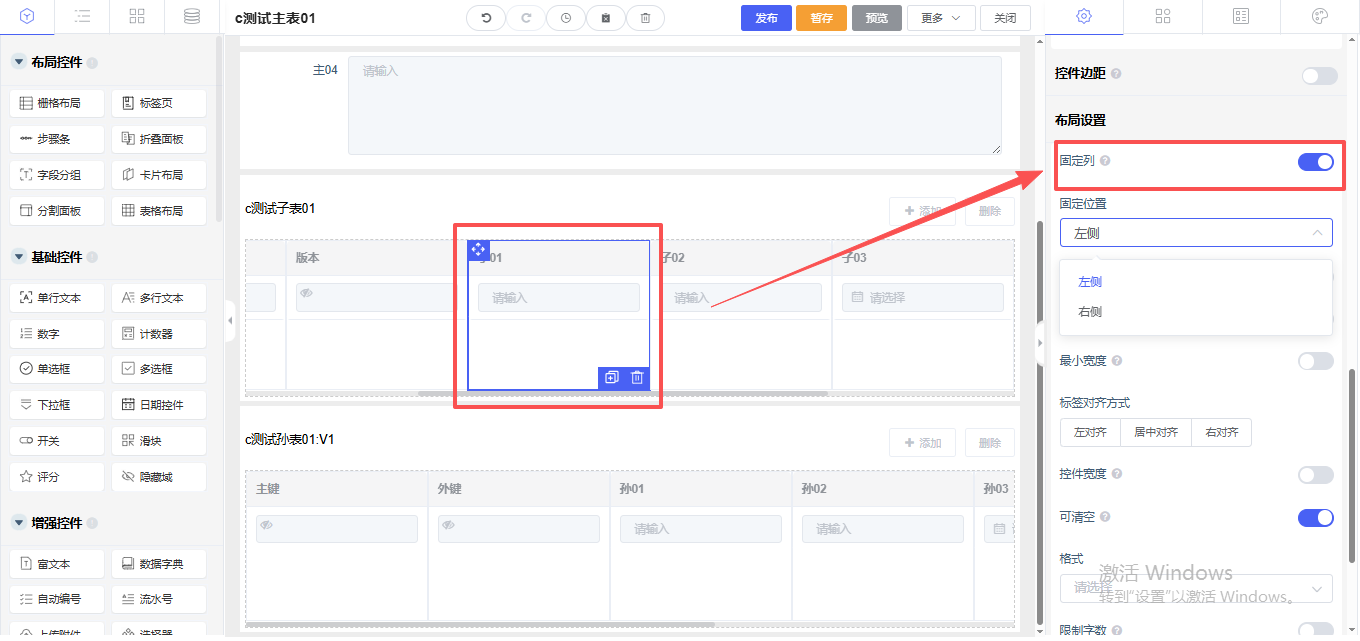The width and height of the screenshot is (1360, 641).
Task: Open the palette theme tab icon
Action: coord(1319,17)
